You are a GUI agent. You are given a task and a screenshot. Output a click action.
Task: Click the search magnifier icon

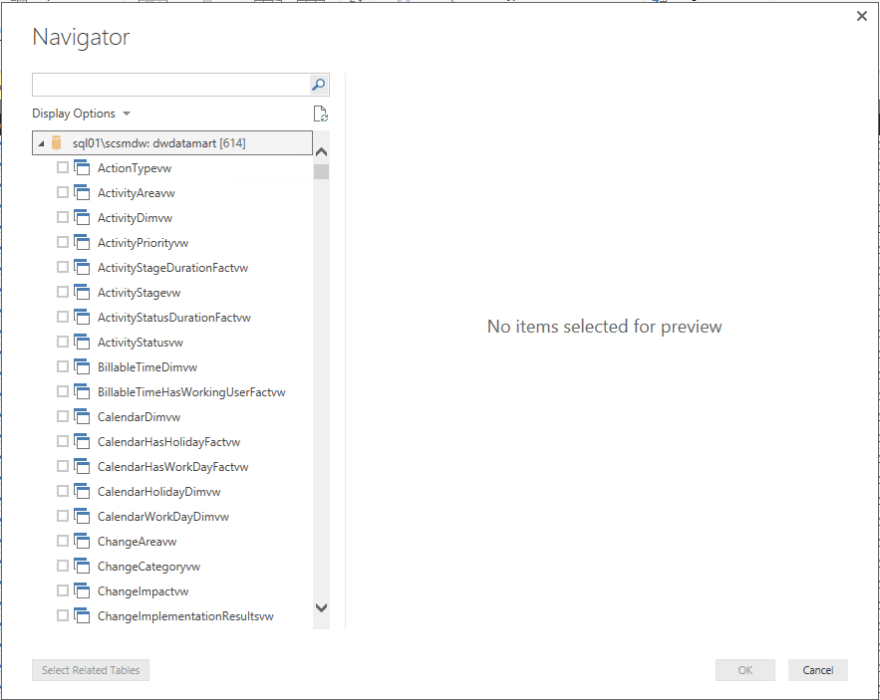click(318, 85)
